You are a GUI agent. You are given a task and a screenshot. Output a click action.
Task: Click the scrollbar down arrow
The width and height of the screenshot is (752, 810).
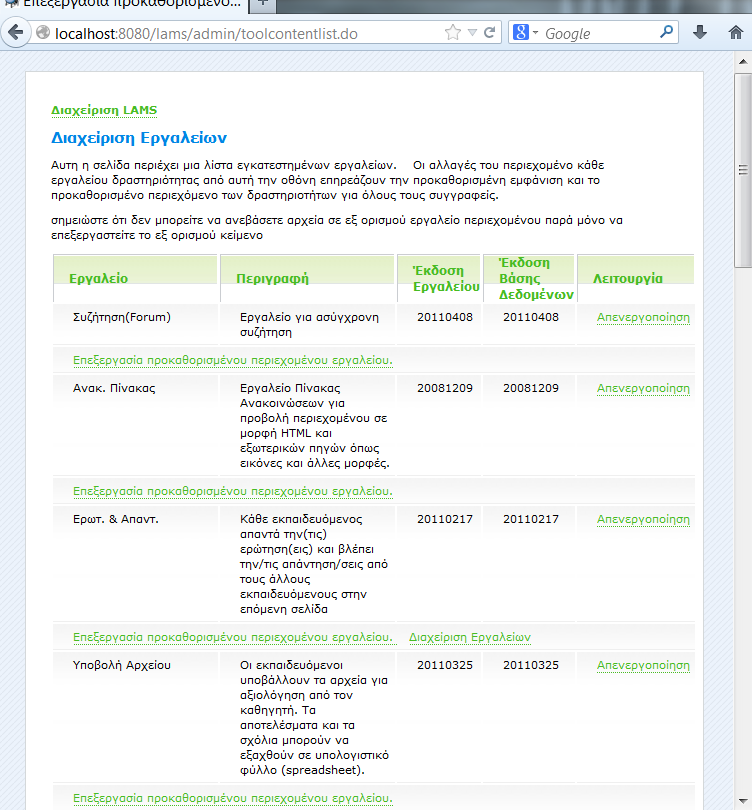coord(743,801)
